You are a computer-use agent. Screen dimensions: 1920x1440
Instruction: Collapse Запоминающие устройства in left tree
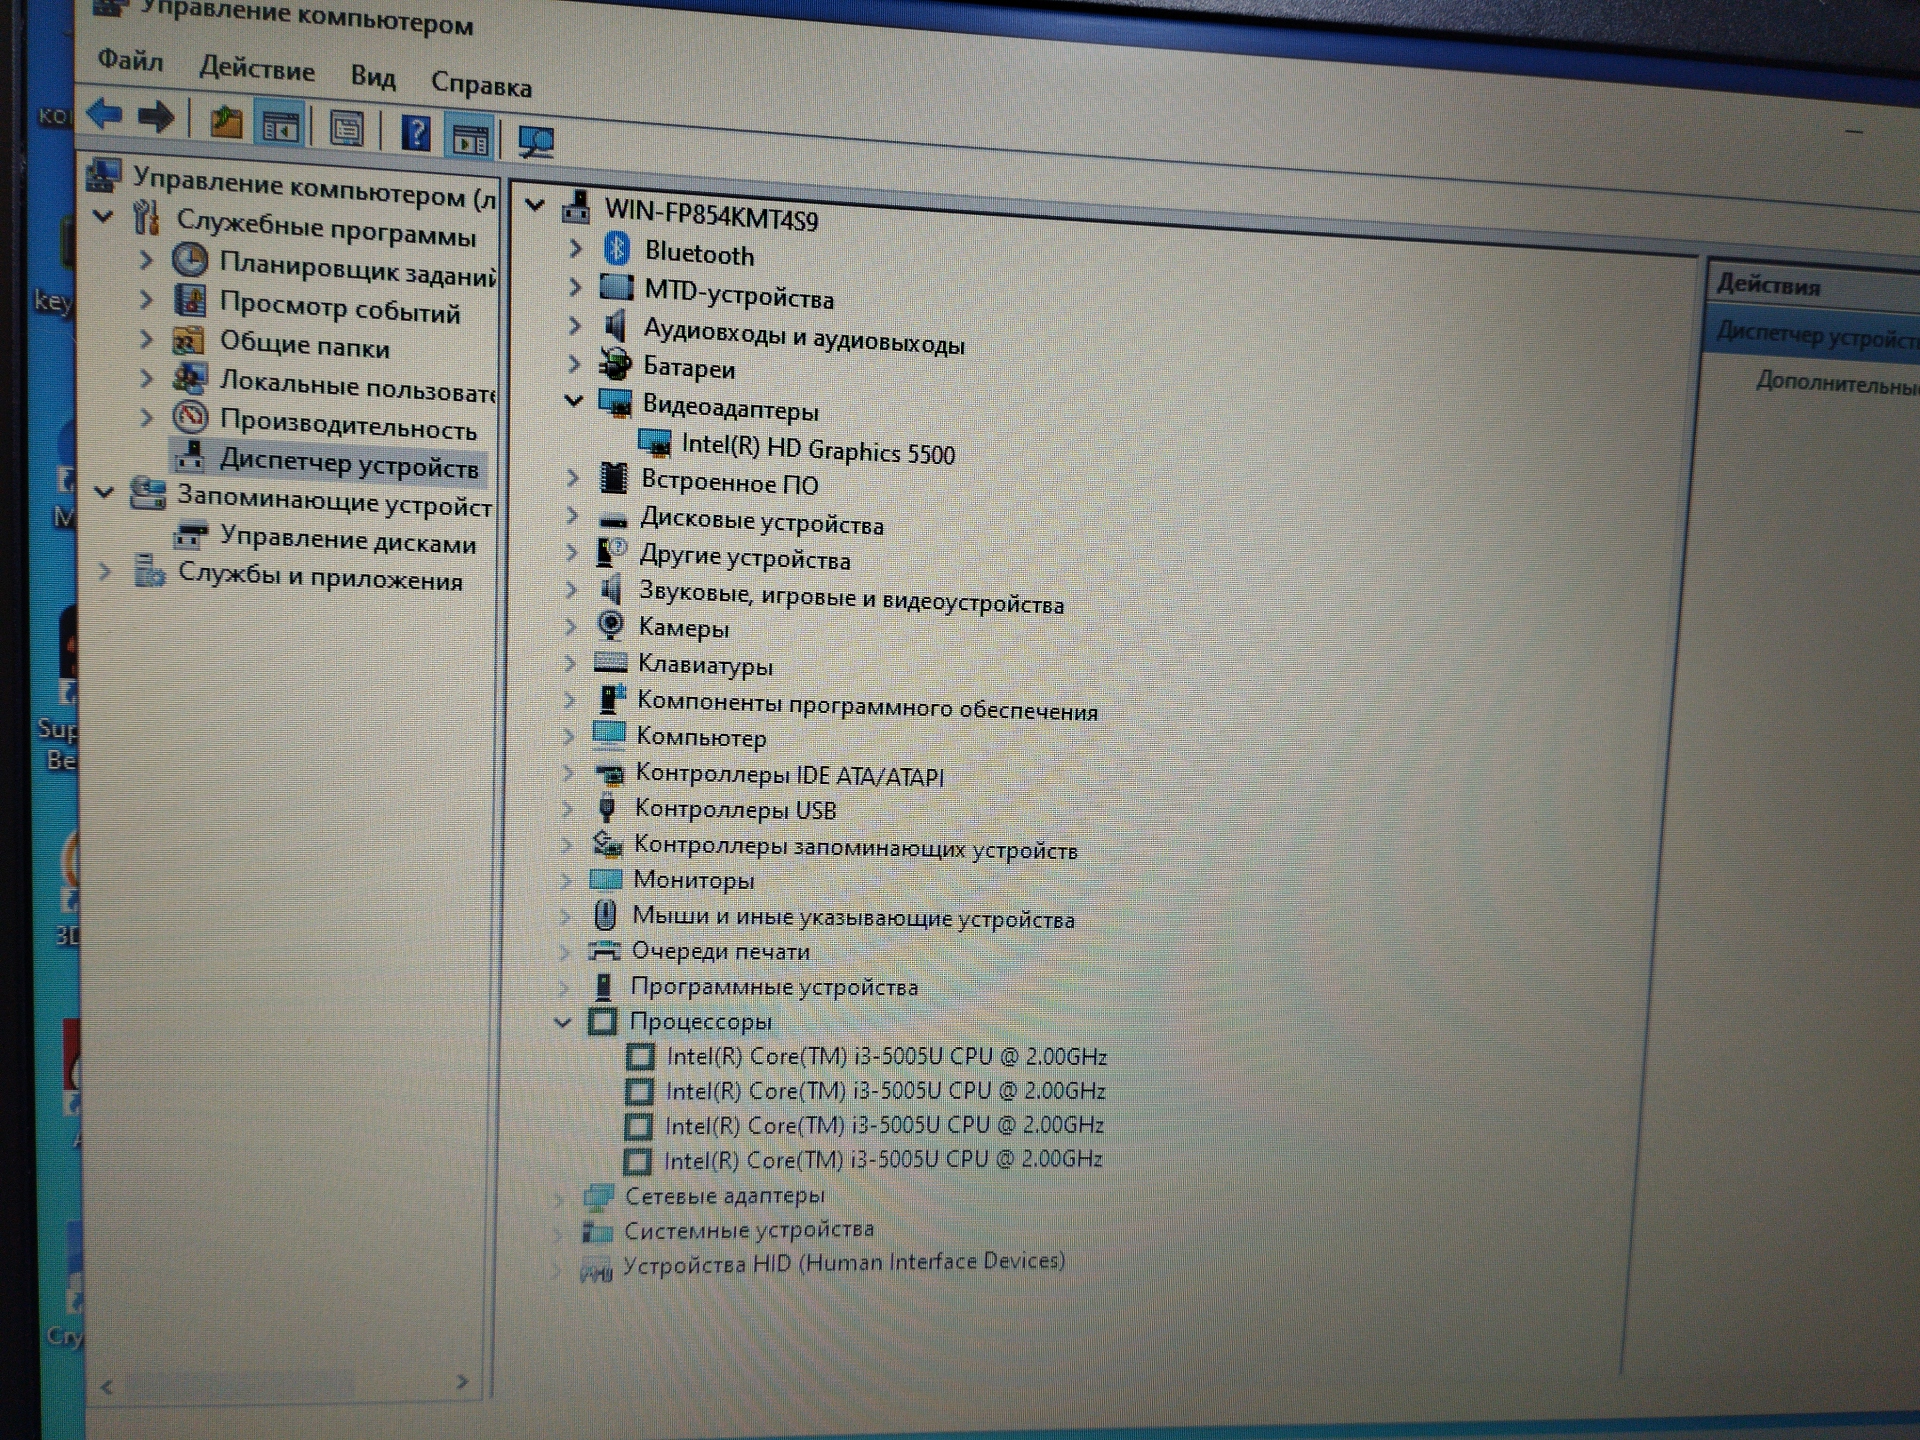click(x=104, y=491)
